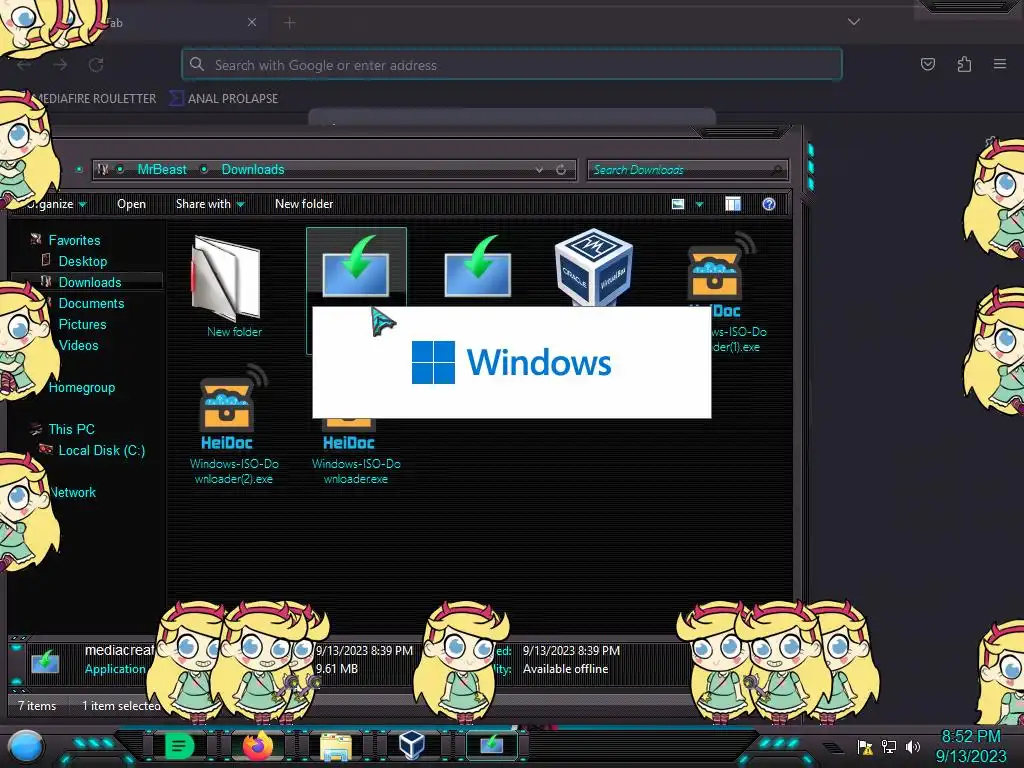
Task: Open the Organize menu
Action: point(55,204)
